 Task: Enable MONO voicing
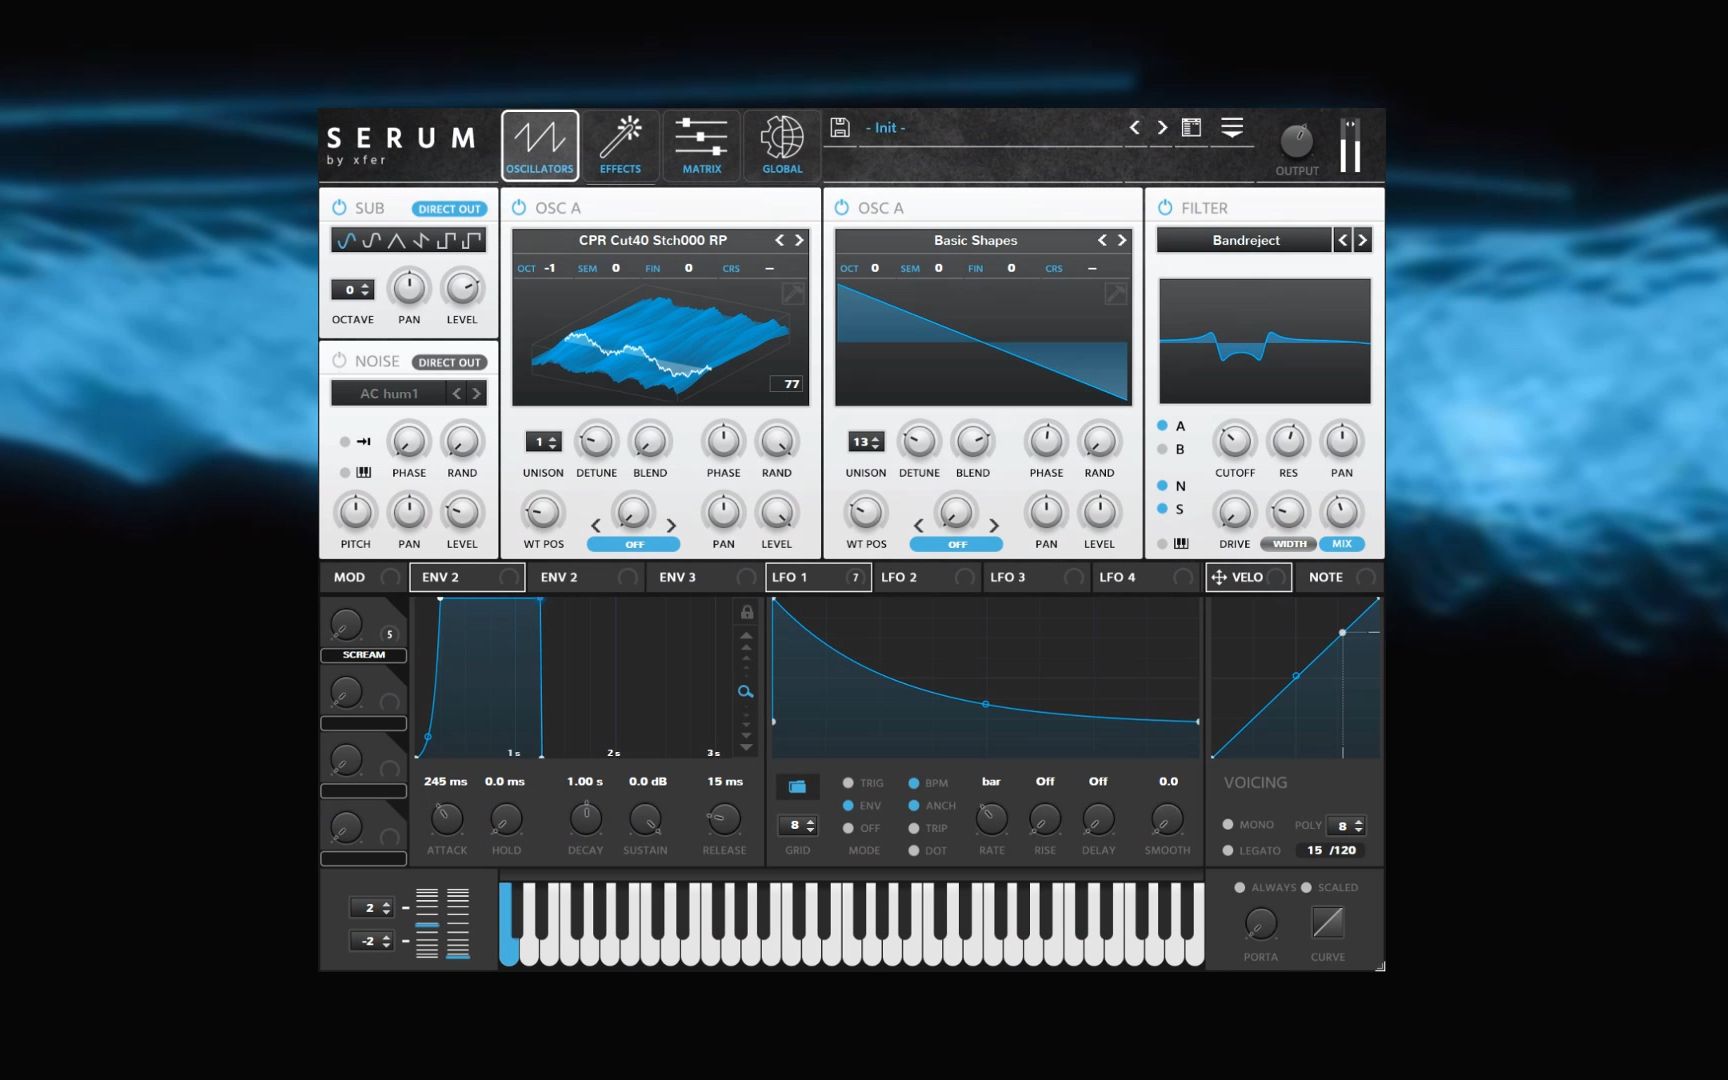click(1227, 824)
